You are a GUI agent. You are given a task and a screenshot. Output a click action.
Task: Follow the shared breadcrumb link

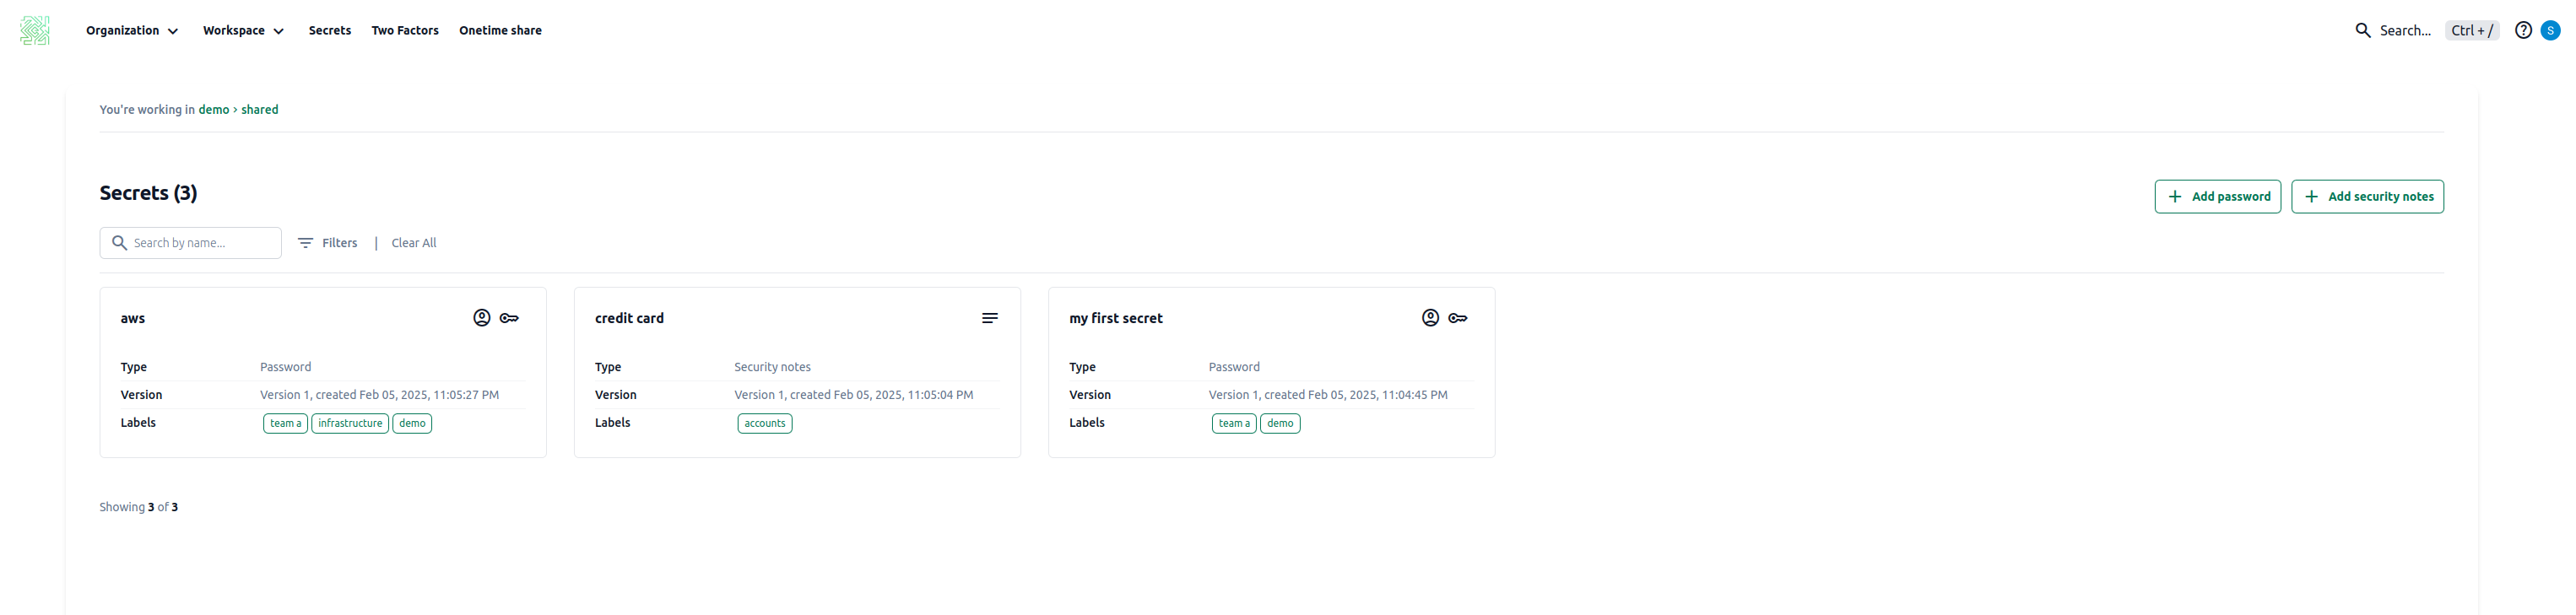(x=260, y=110)
